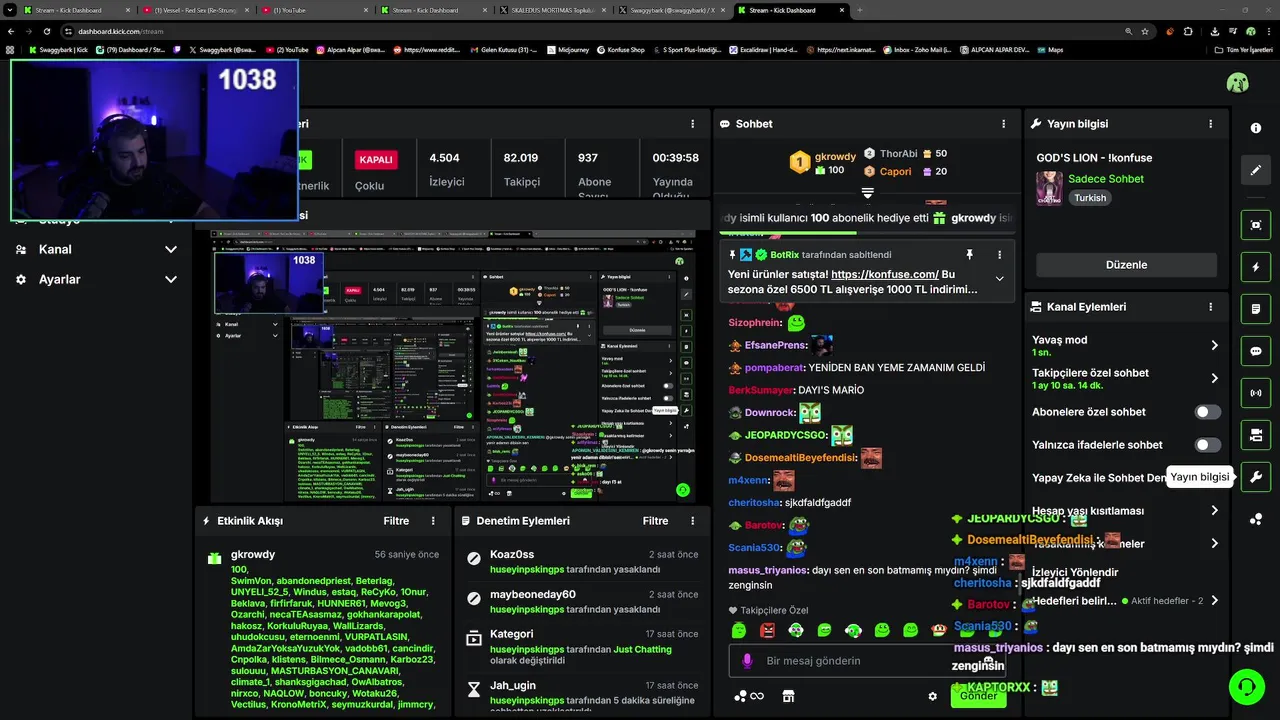1280x720 pixels.
Task: Click the stream category thumbnail image
Action: (1049, 188)
